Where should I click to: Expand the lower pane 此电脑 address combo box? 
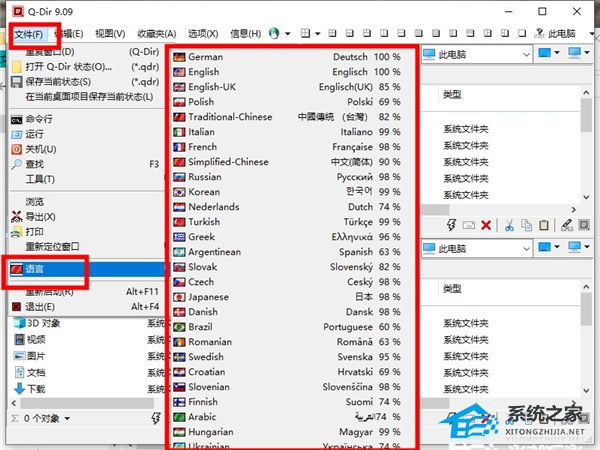527,249
